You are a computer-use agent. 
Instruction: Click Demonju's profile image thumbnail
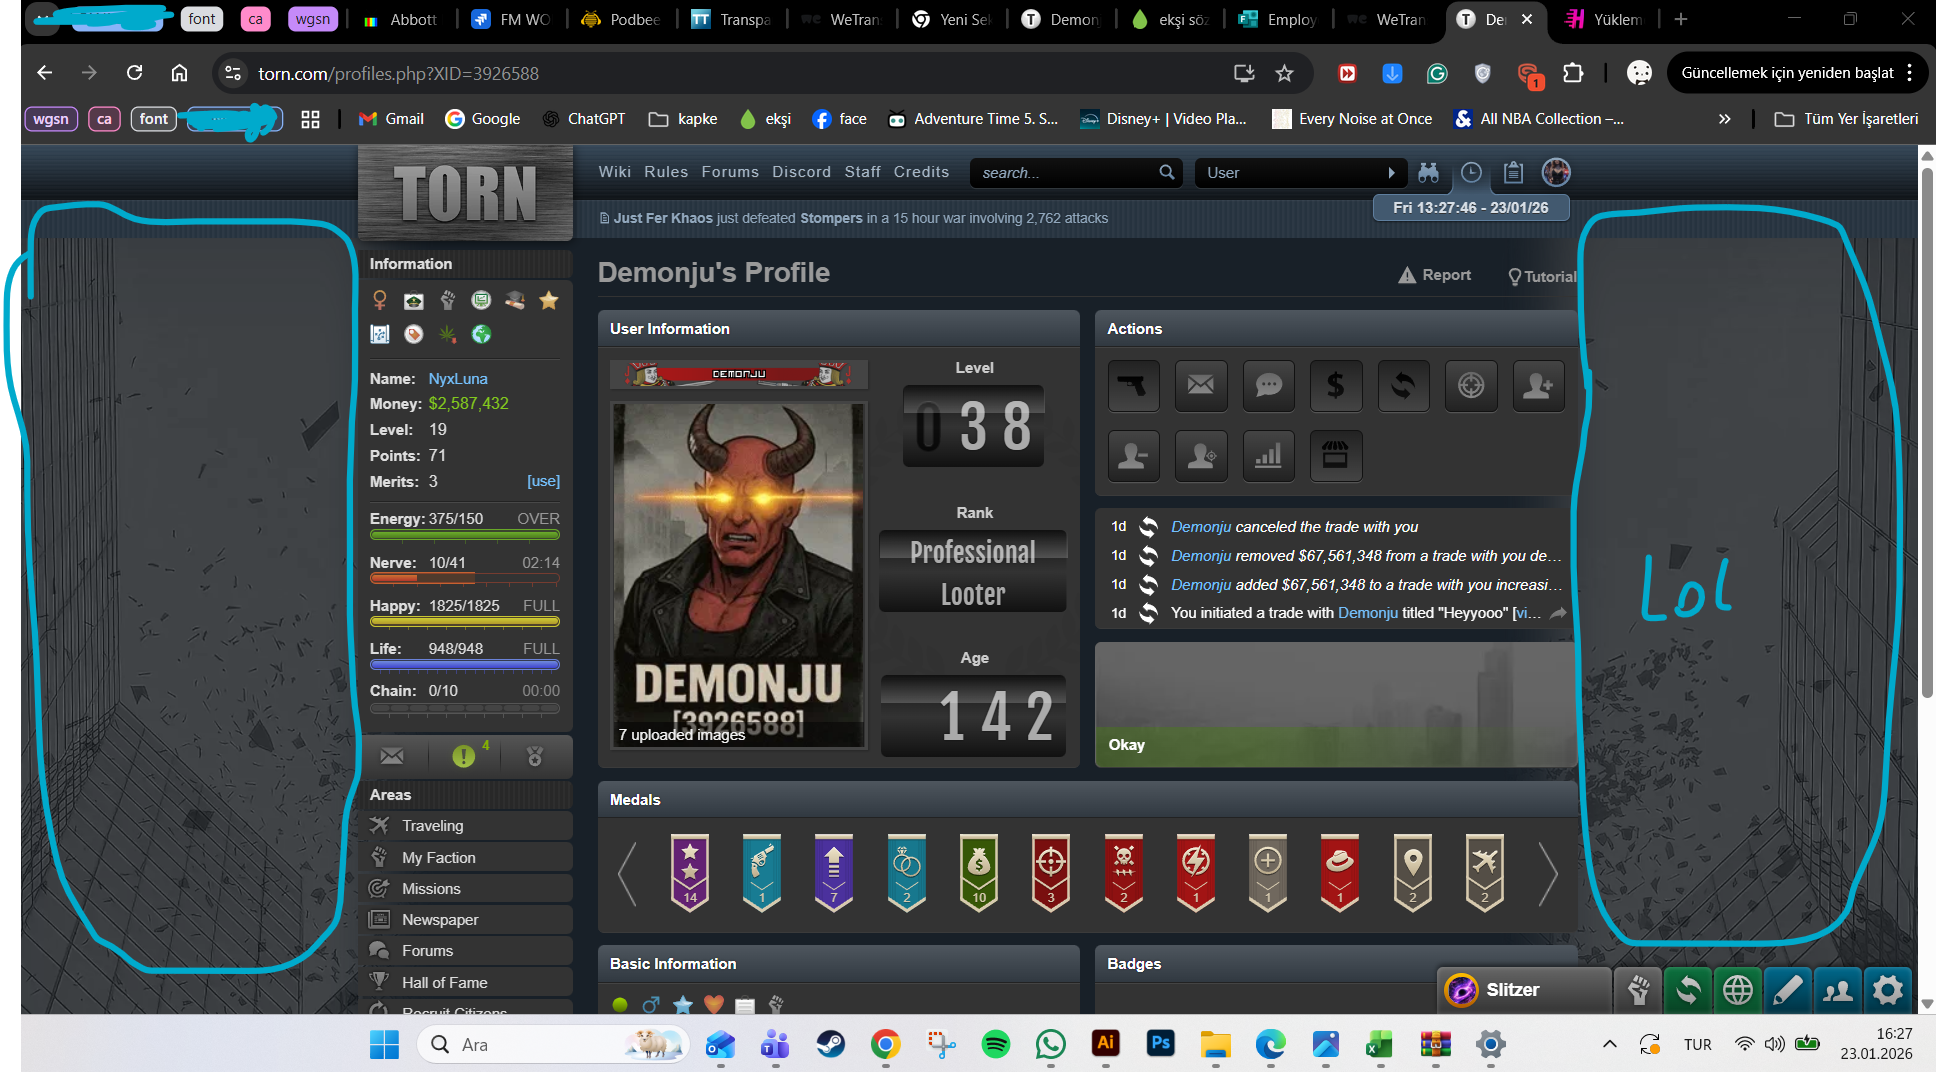tap(738, 575)
